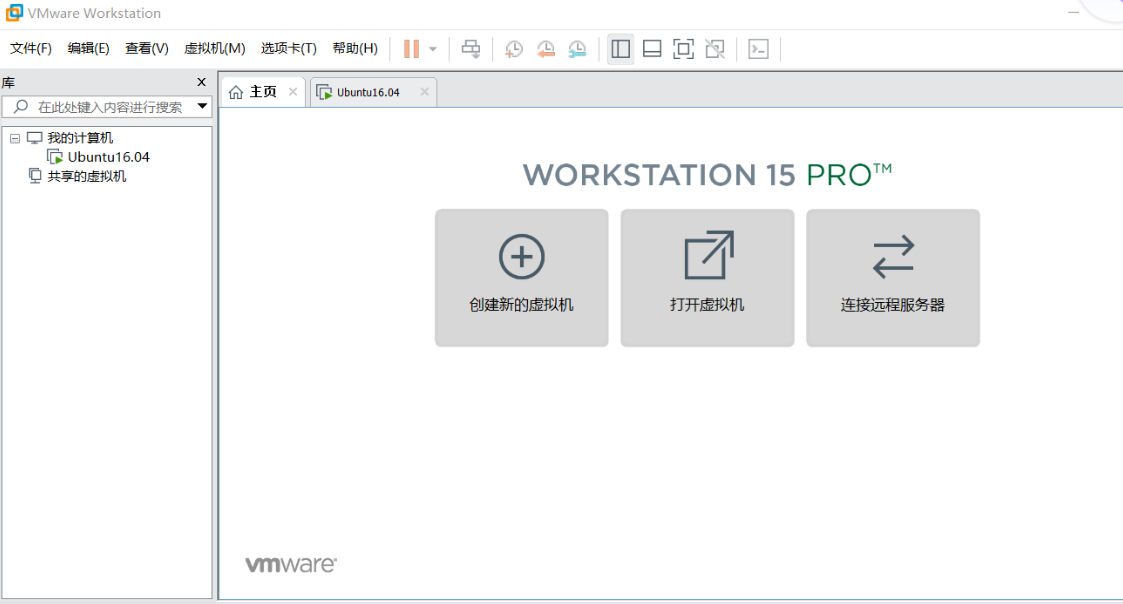Screen dimensions: 1123x604
Task: Close the 库 library panel
Action: tap(201, 82)
